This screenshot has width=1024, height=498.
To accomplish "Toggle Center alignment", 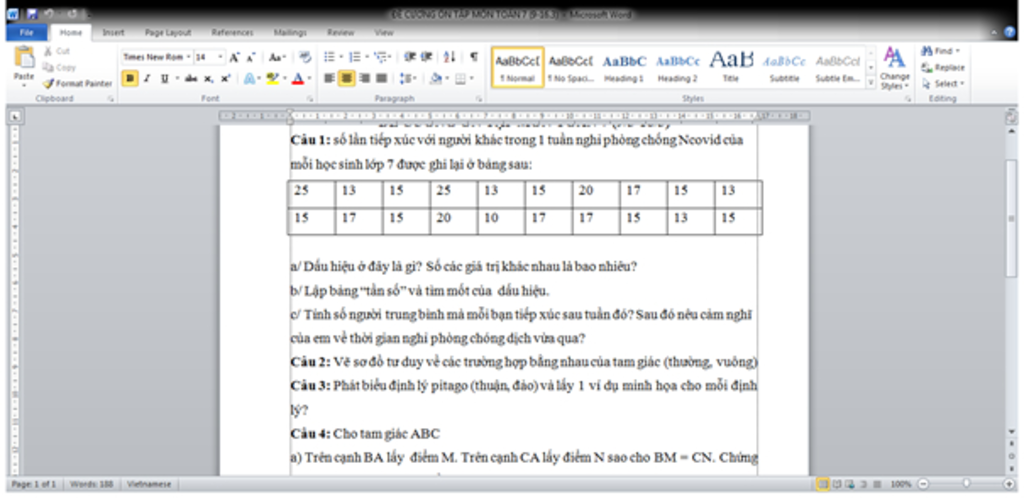I will pyautogui.click(x=347, y=78).
